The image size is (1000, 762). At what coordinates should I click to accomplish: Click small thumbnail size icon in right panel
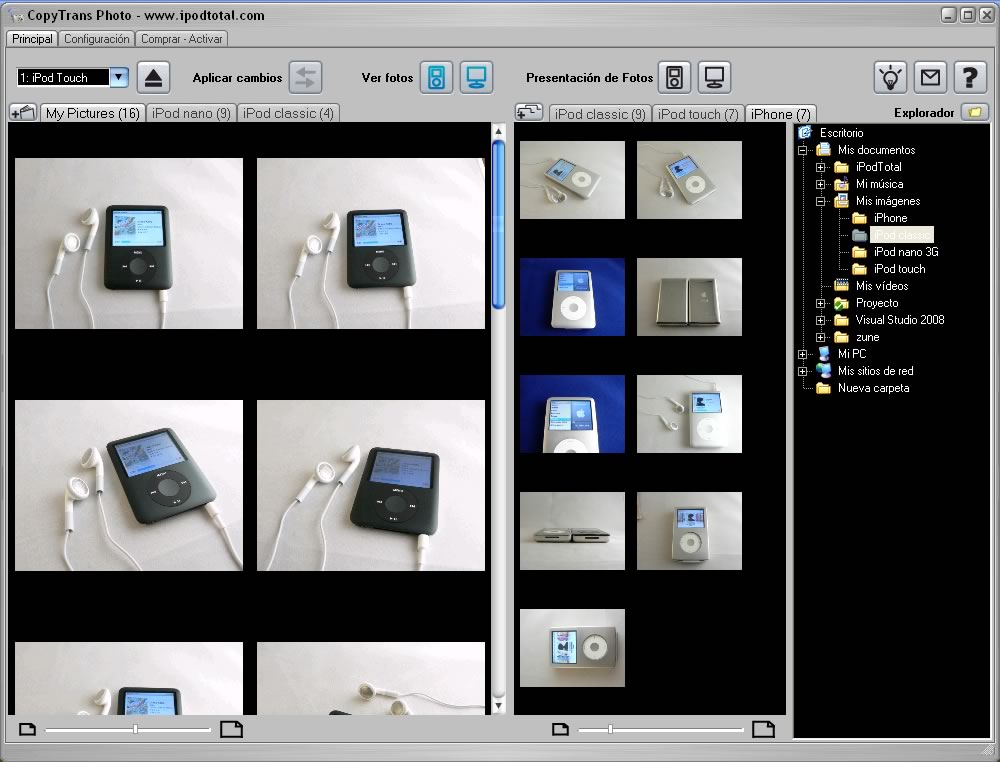[560, 729]
